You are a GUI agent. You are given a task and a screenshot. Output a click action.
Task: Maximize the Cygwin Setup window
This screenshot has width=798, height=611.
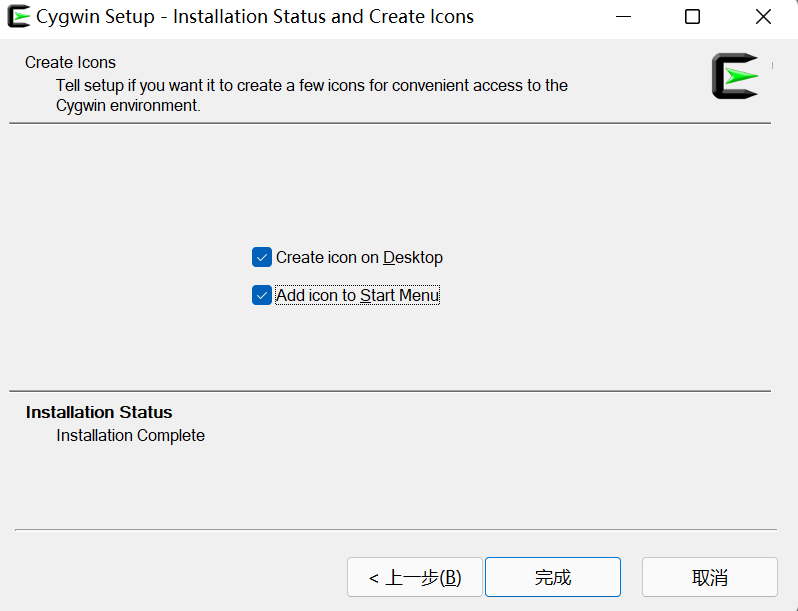[692, 17]
